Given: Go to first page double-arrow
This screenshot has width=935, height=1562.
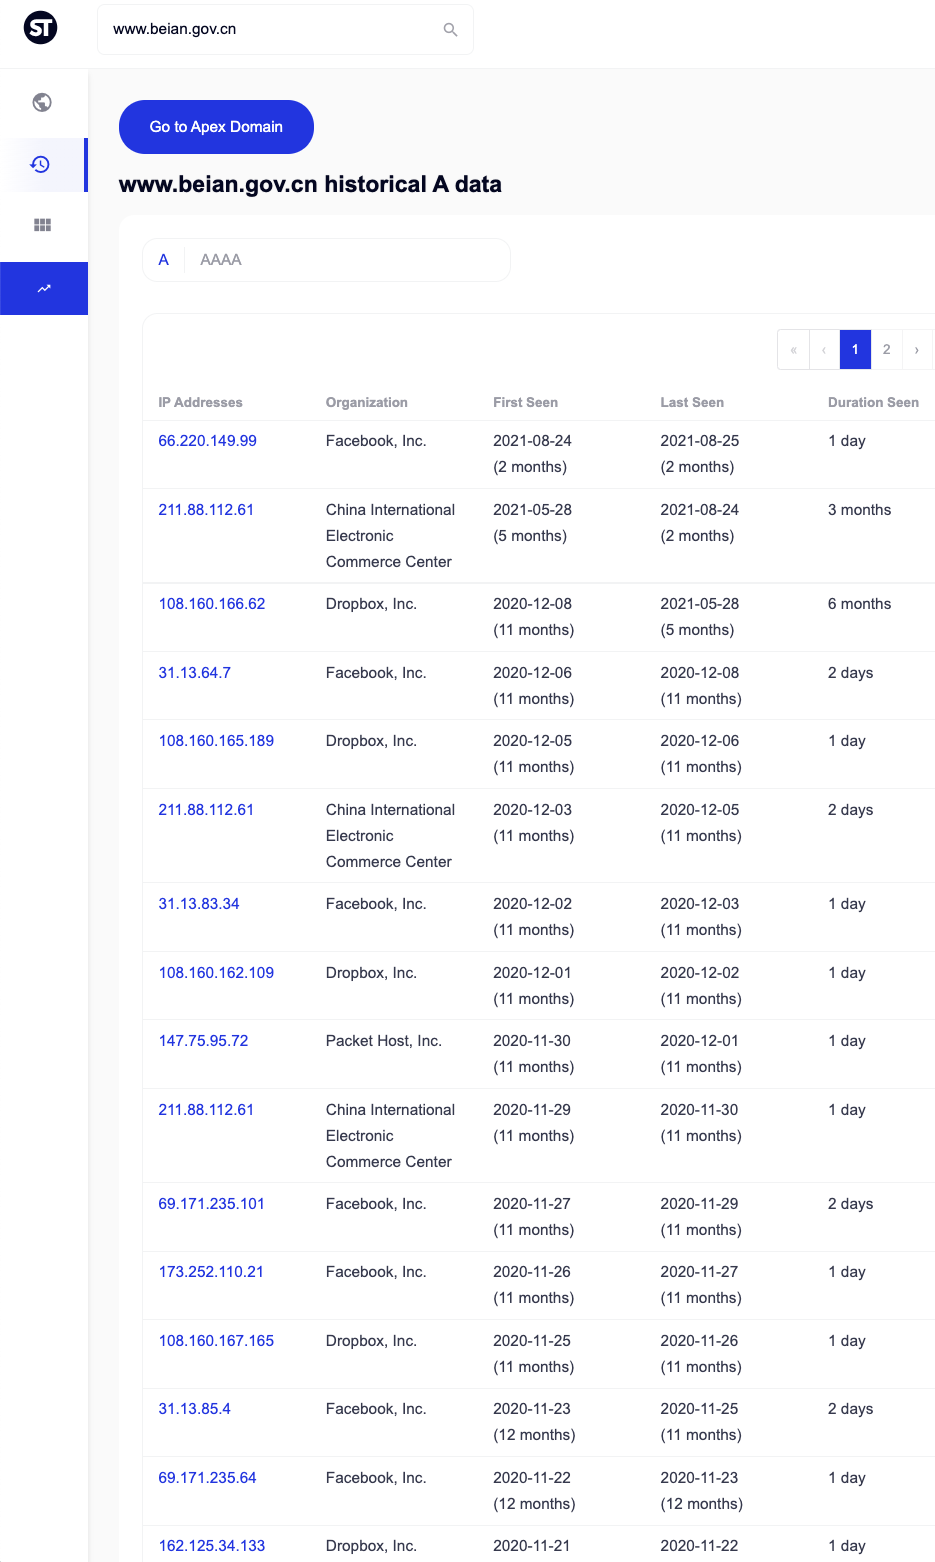Looking at the screenshot, I should pos(793,350).
